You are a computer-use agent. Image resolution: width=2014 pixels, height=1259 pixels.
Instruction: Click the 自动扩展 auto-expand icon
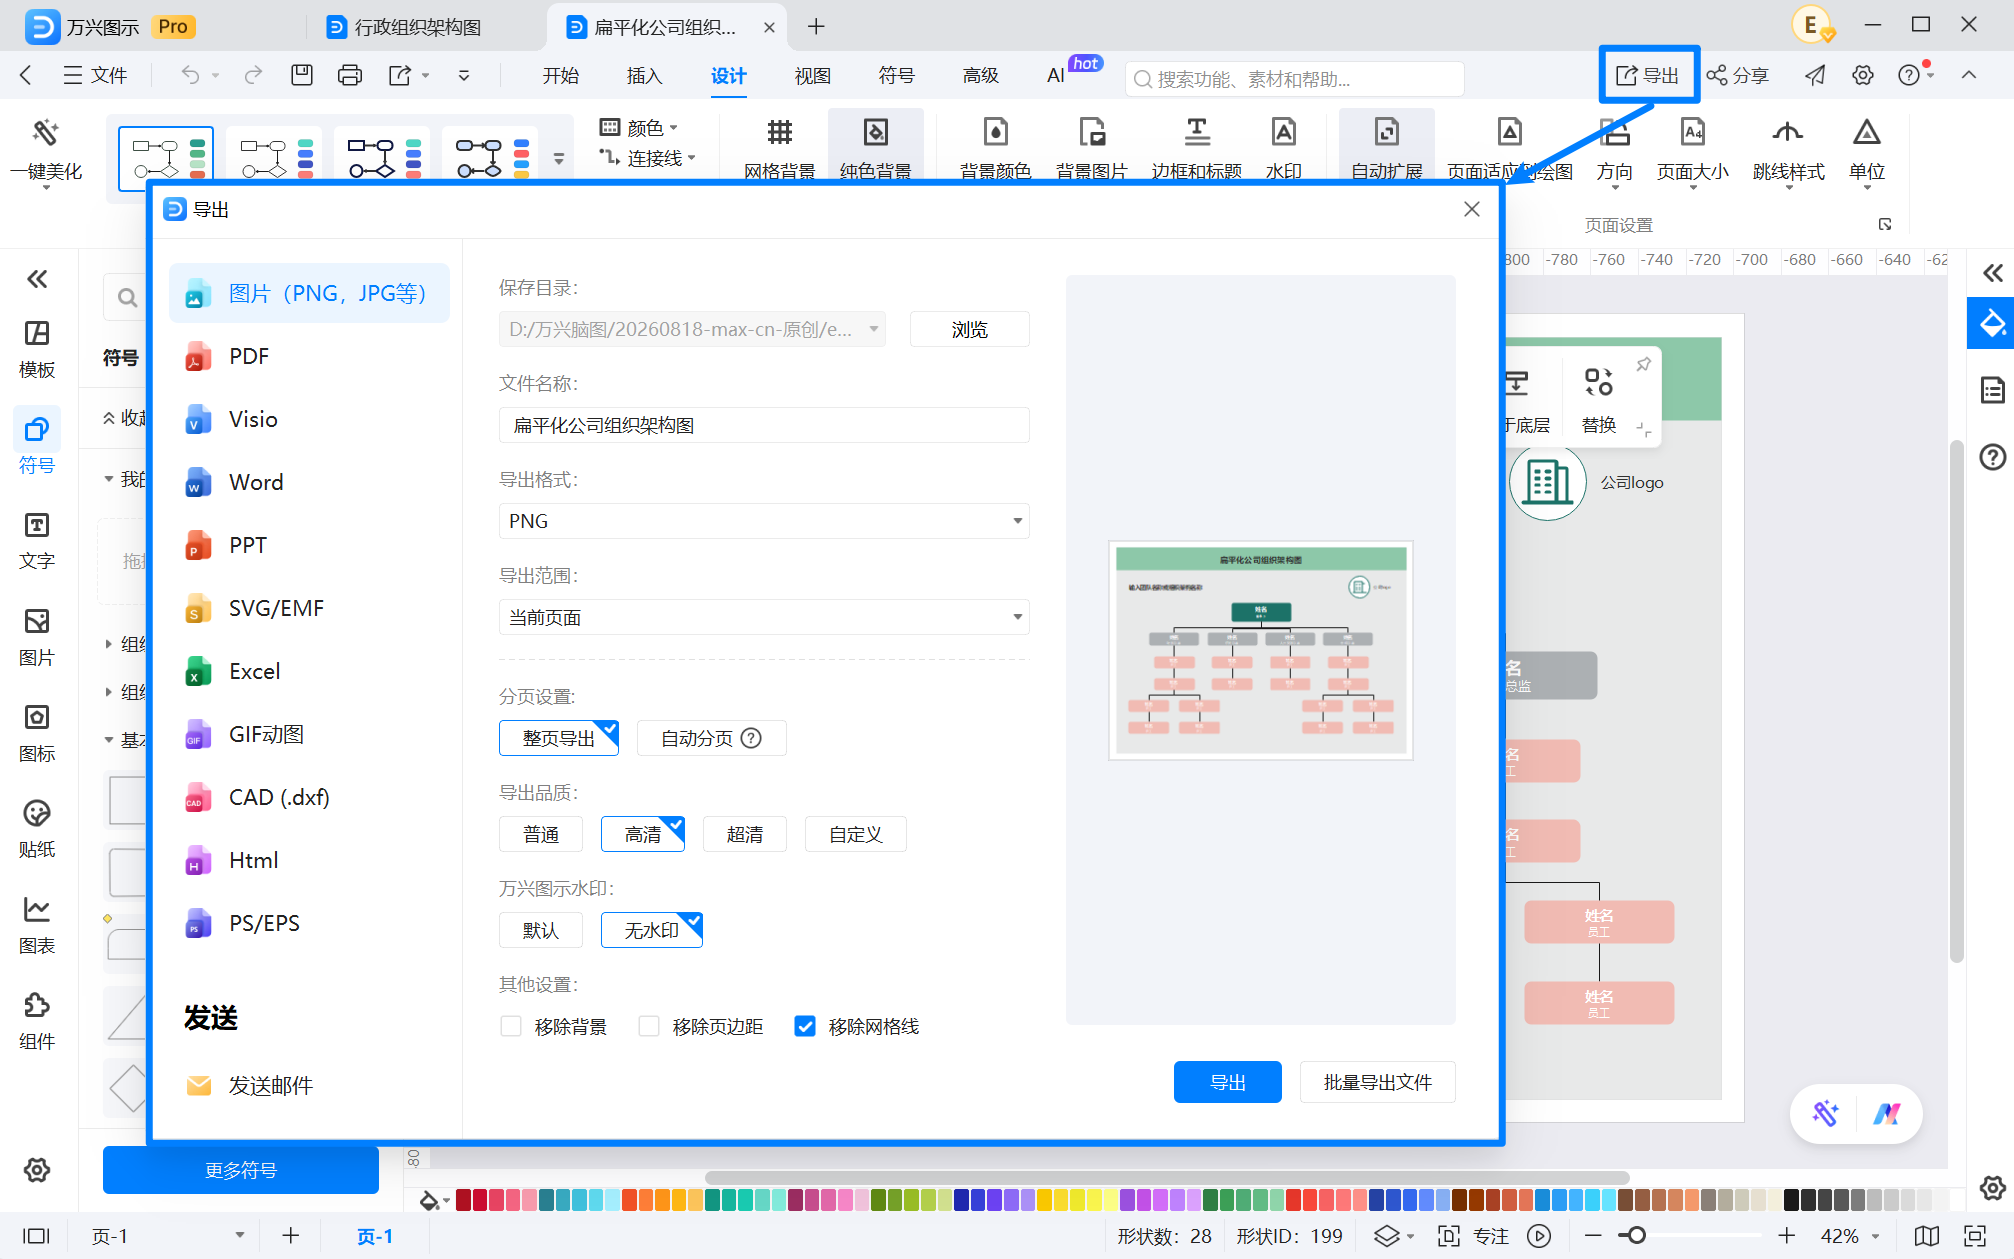(x=1386, y=133)
